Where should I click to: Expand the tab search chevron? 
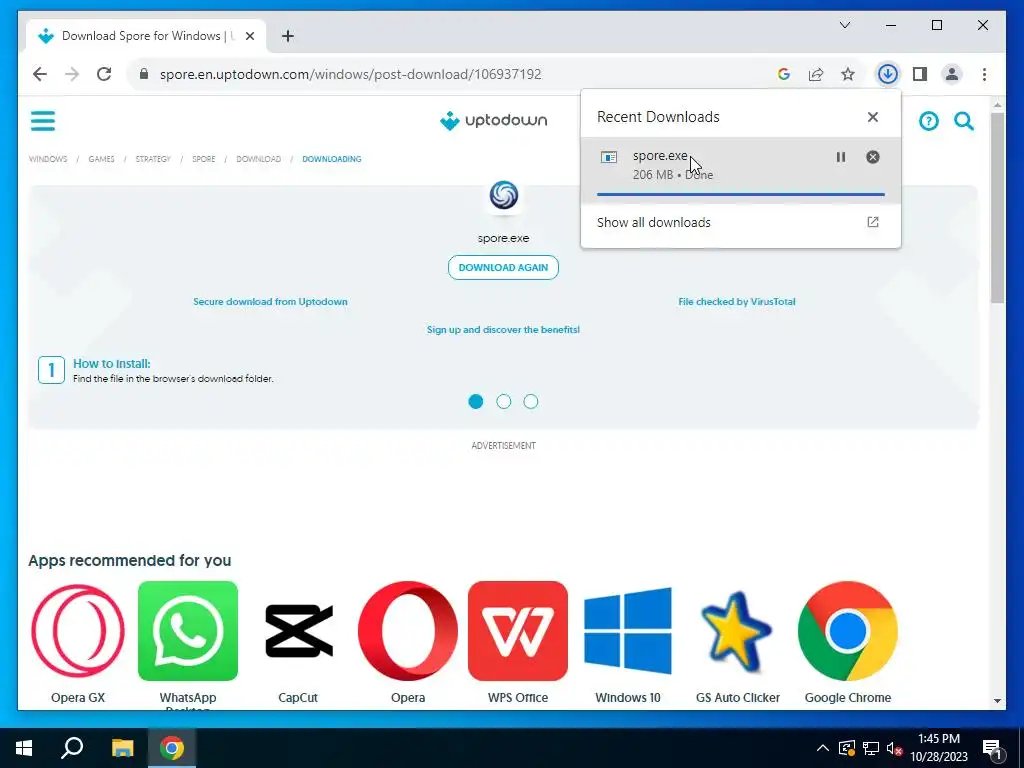[x=845, y=25]
